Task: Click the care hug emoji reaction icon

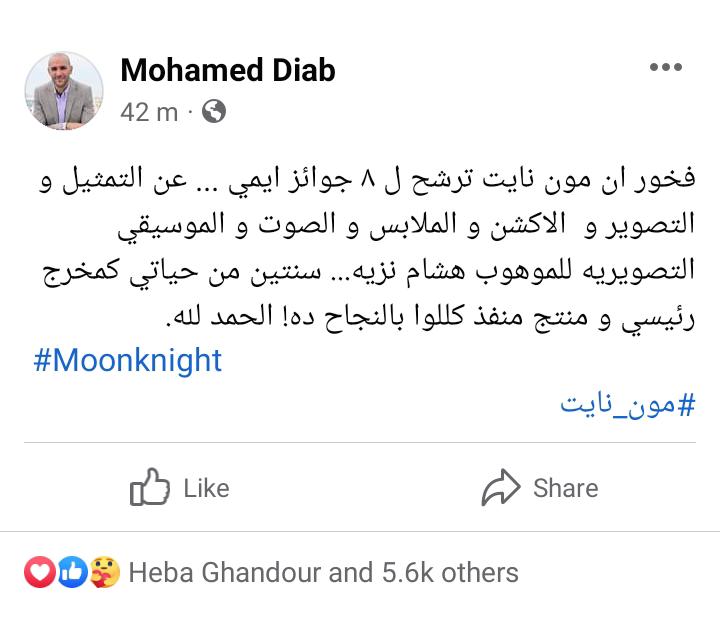Action: [x=104, y=573]
